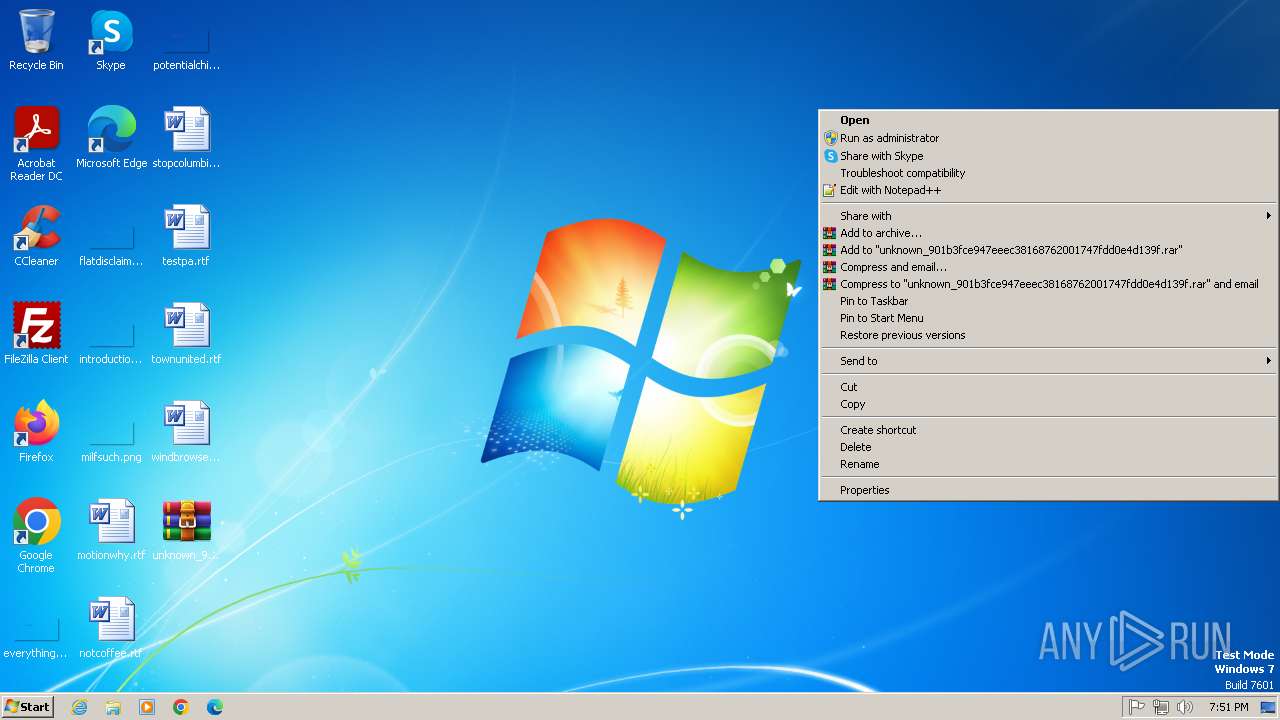Choose Copy in the context menu
This screenshot has width=1280, height=720.
(x=1048, y=404)
